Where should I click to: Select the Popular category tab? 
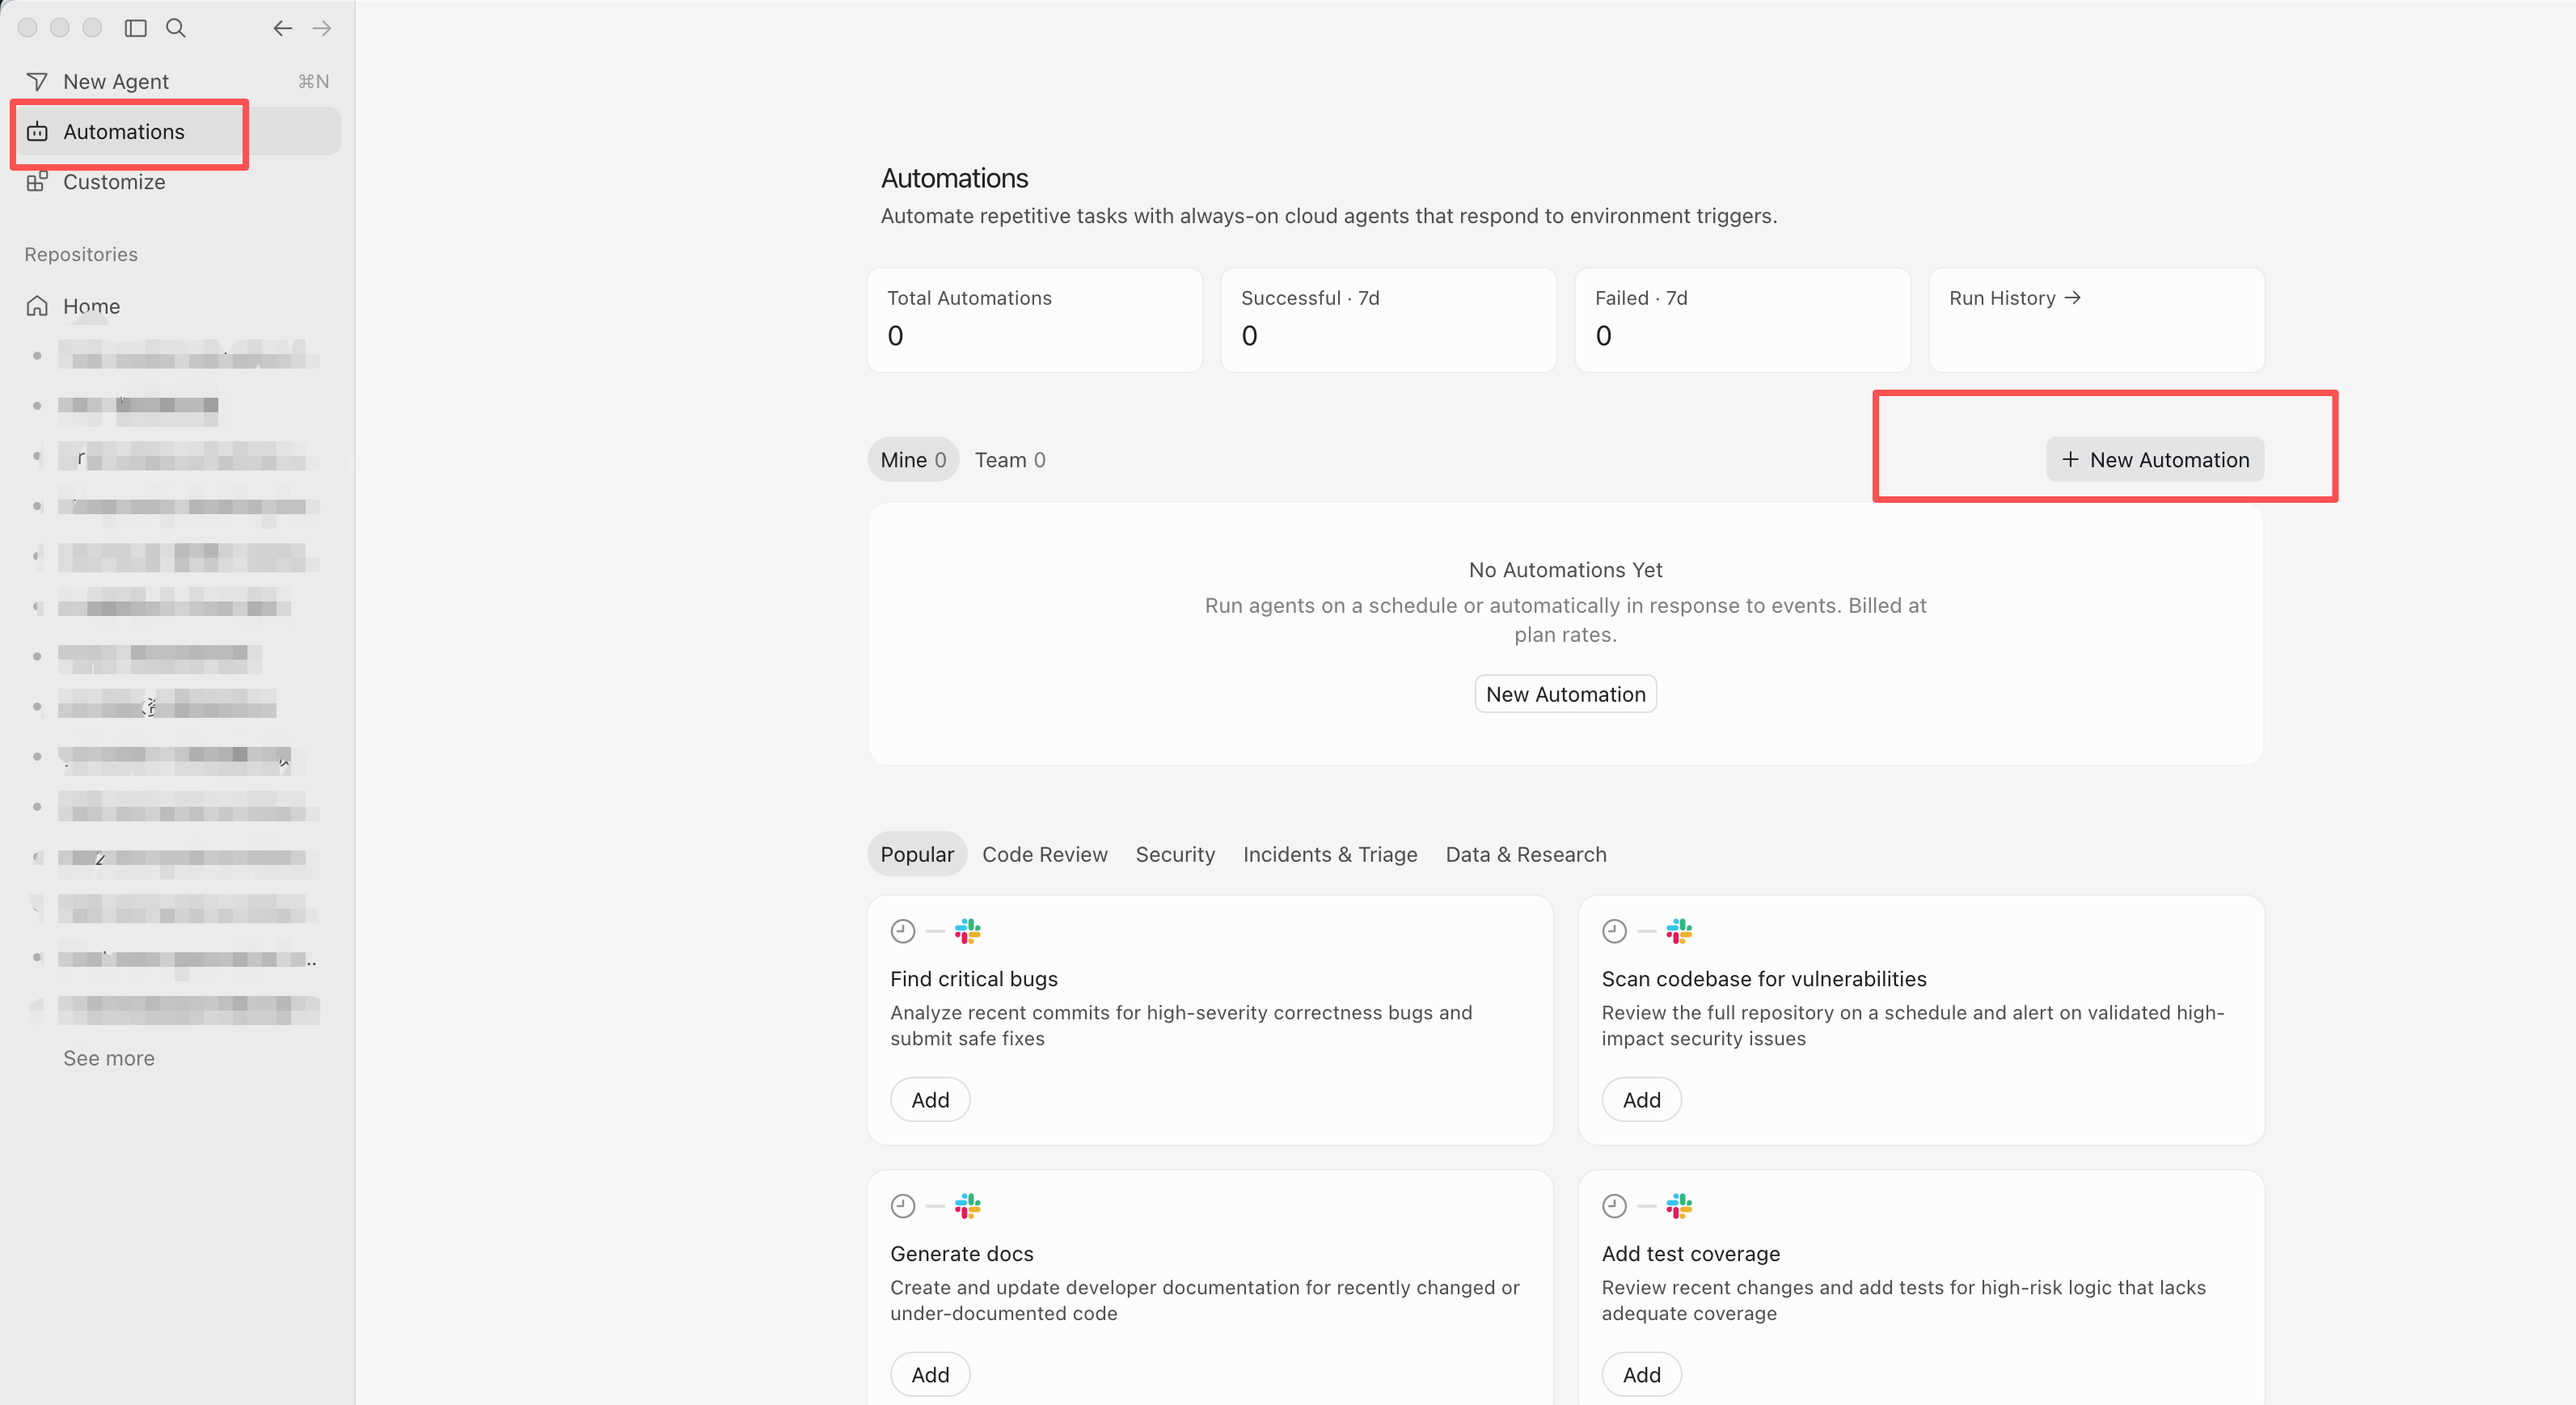(x=917, y=854)
